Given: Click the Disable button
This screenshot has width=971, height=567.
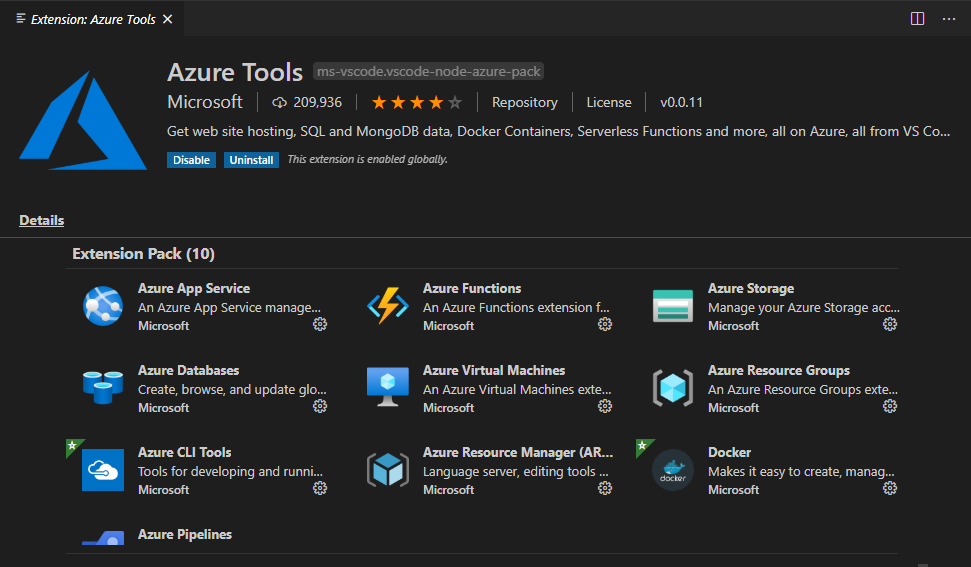Looking at the screenshot, I should [x=191, y=160].
